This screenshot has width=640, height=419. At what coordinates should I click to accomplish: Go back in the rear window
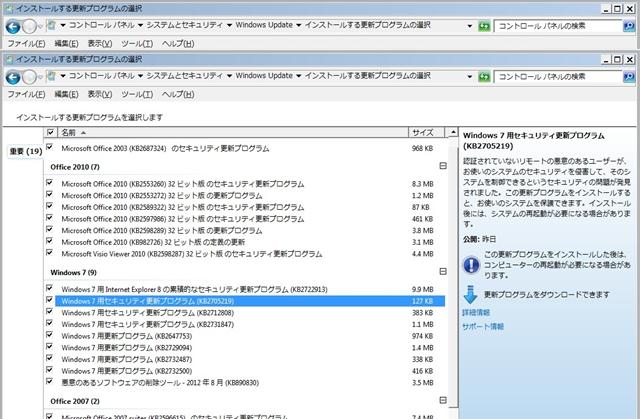pos(13,27)
